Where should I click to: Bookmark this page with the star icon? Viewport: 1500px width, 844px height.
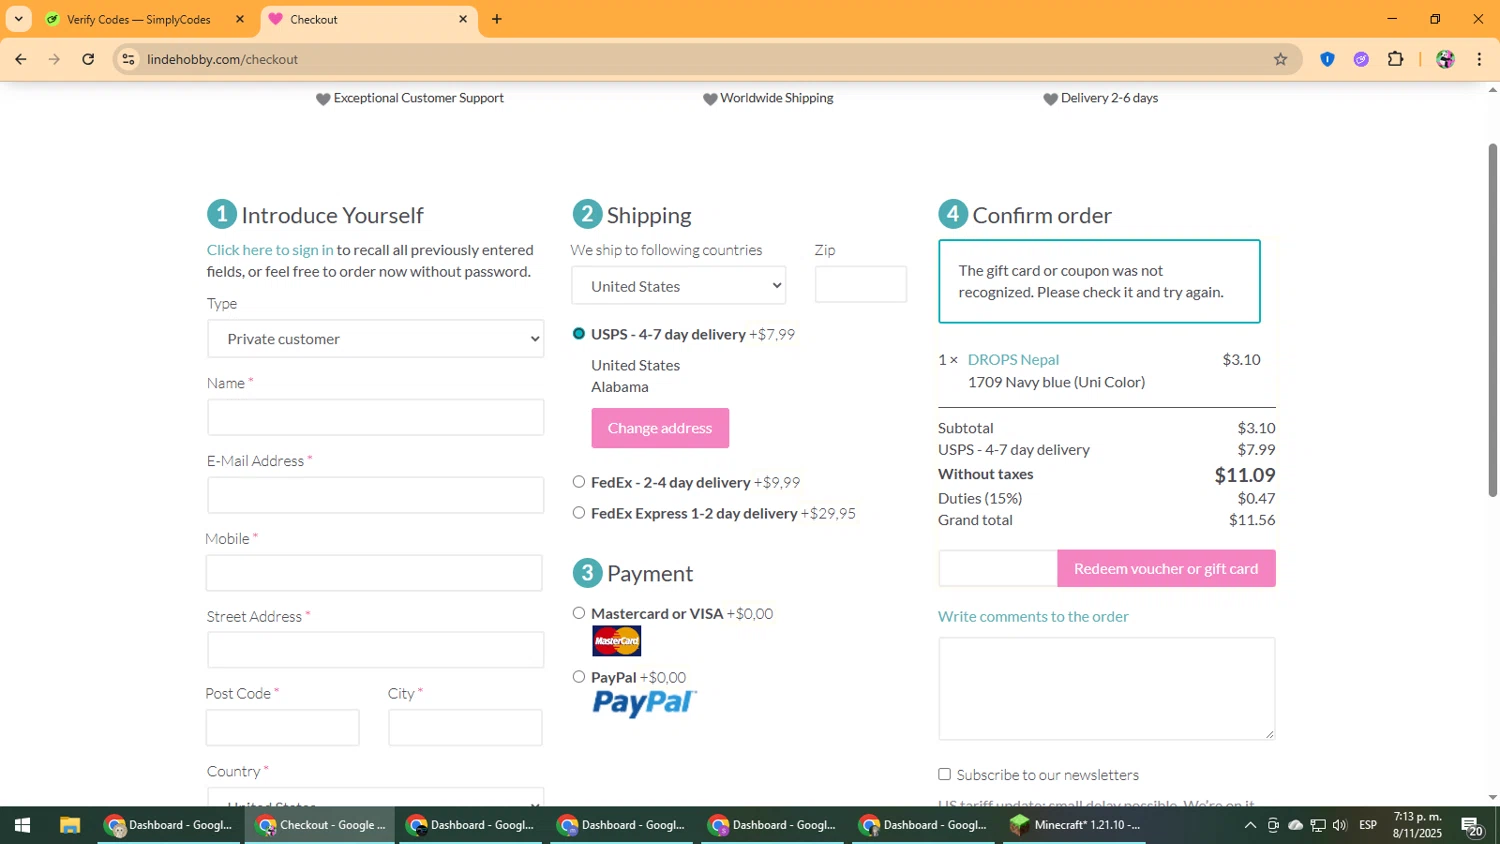tap(1280, 59)
